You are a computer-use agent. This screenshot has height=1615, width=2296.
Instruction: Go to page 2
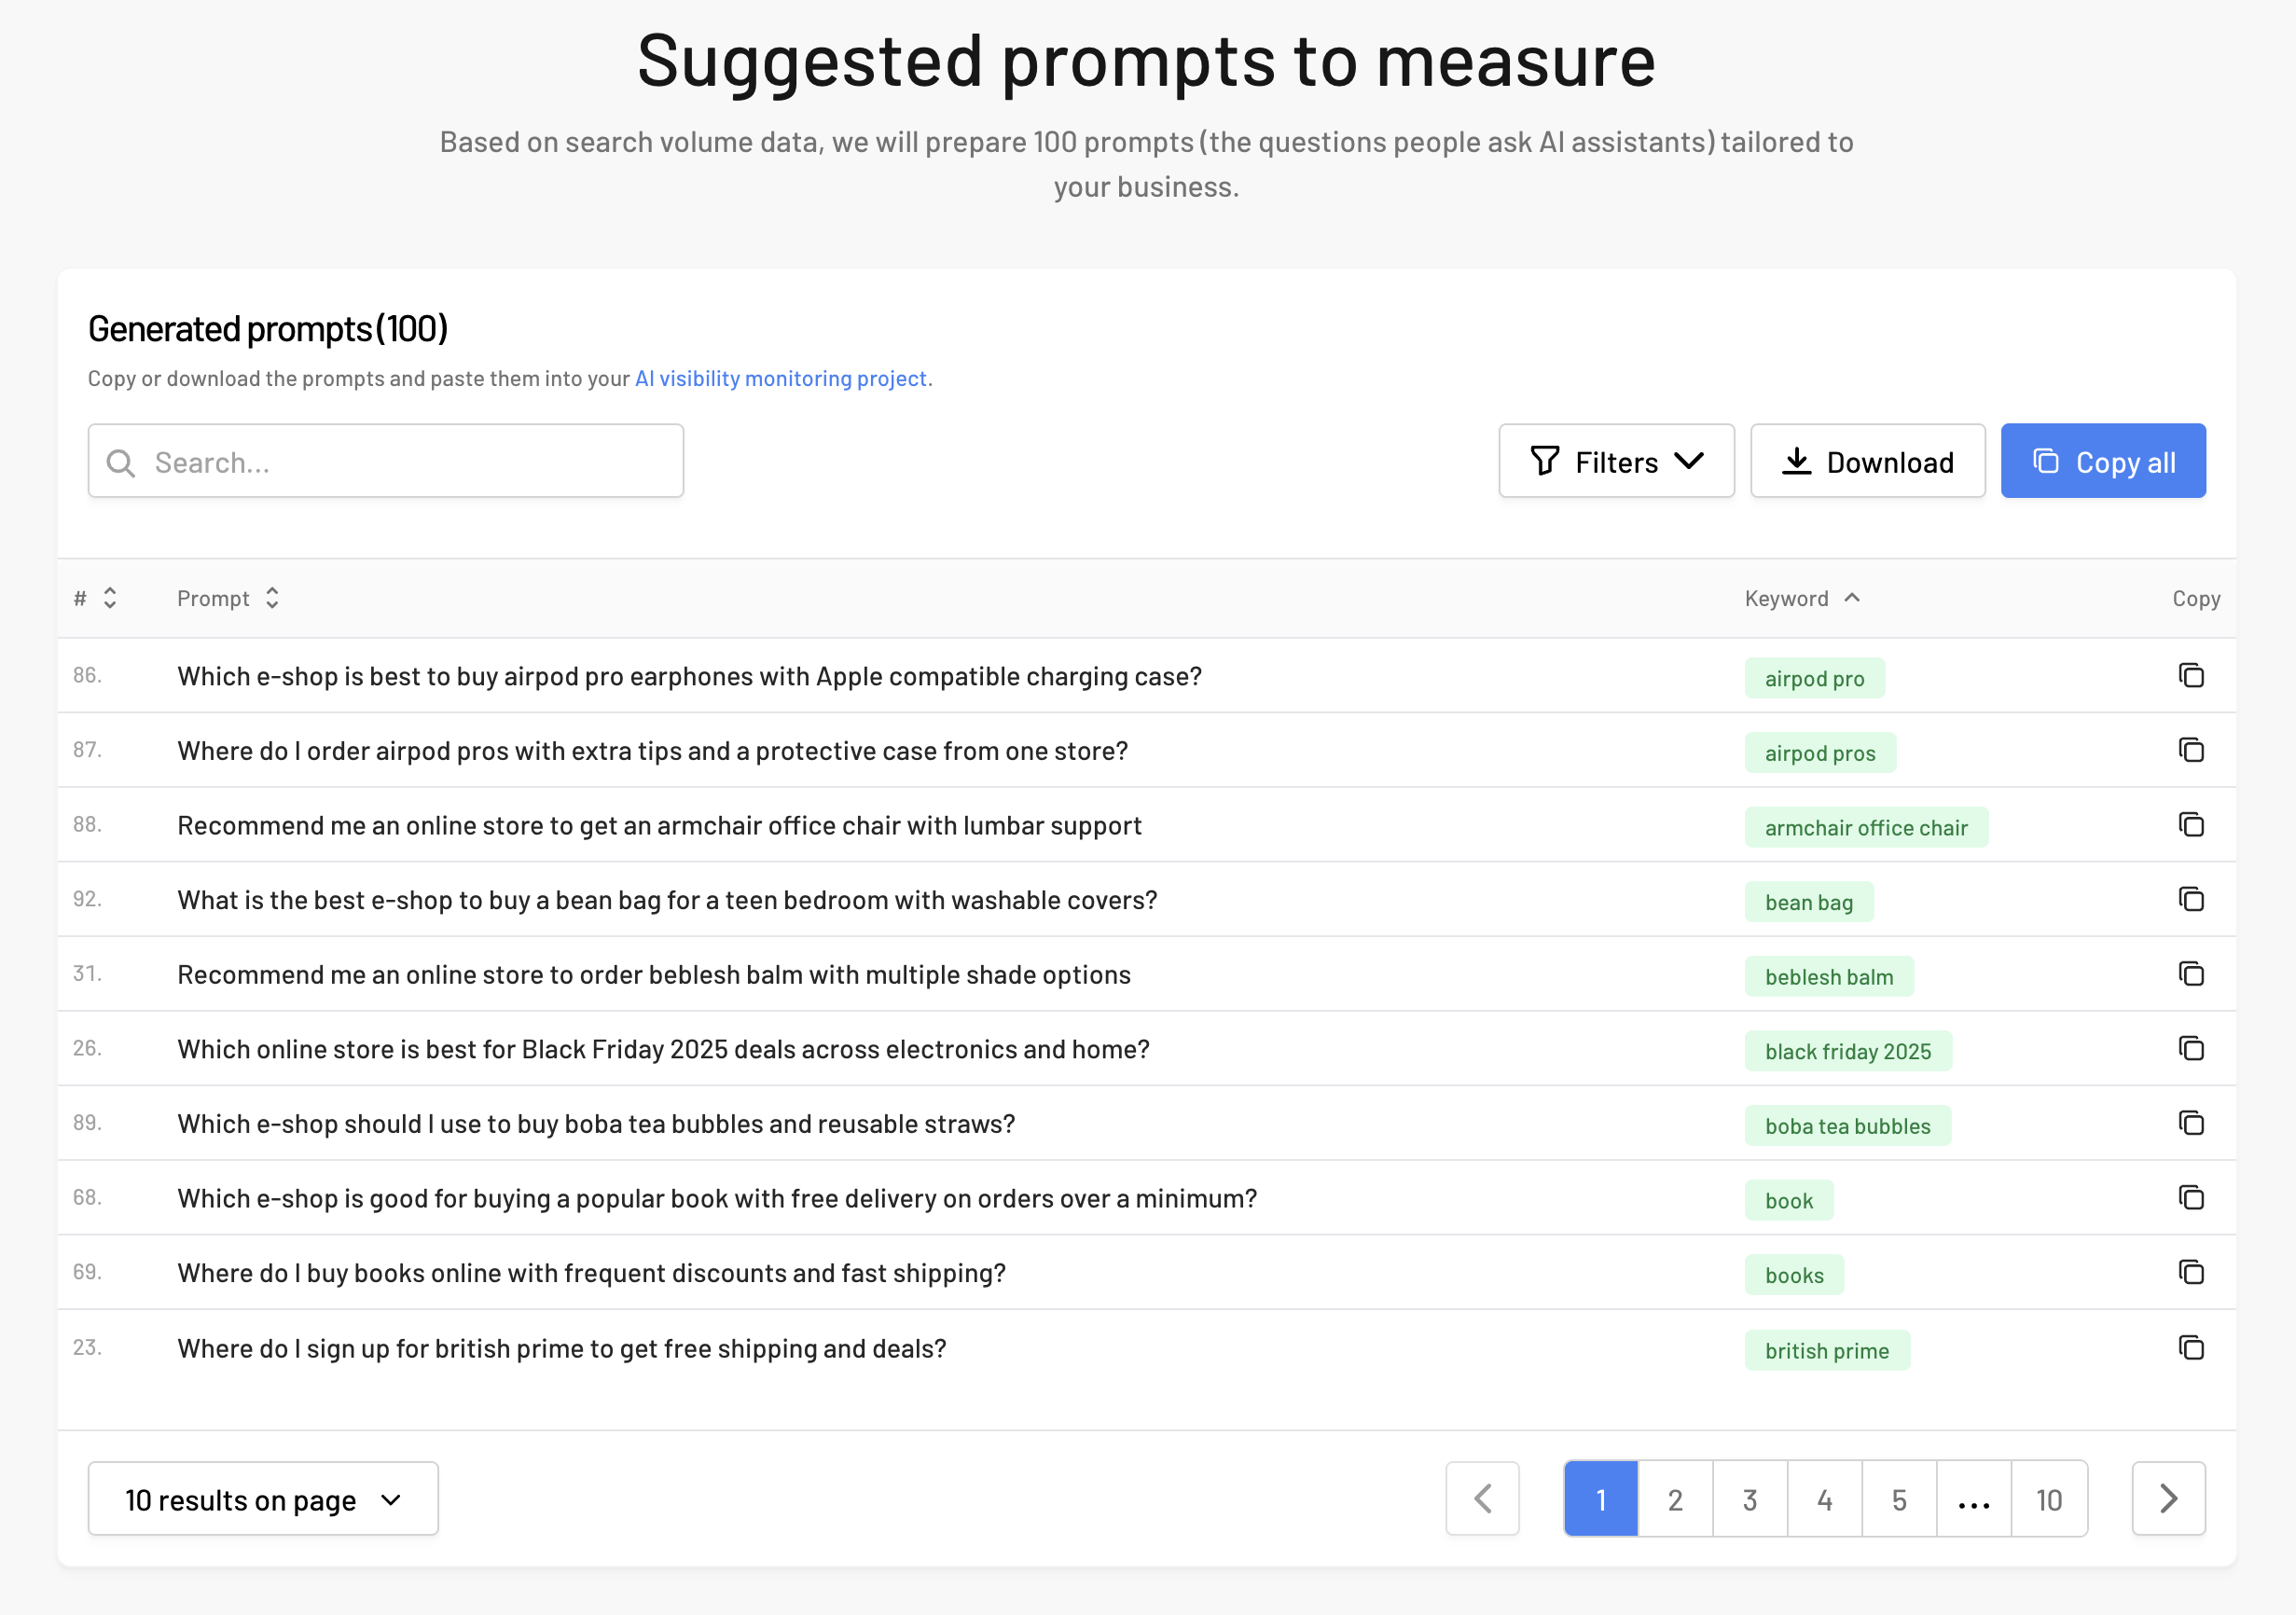tap(1675, 1499)
